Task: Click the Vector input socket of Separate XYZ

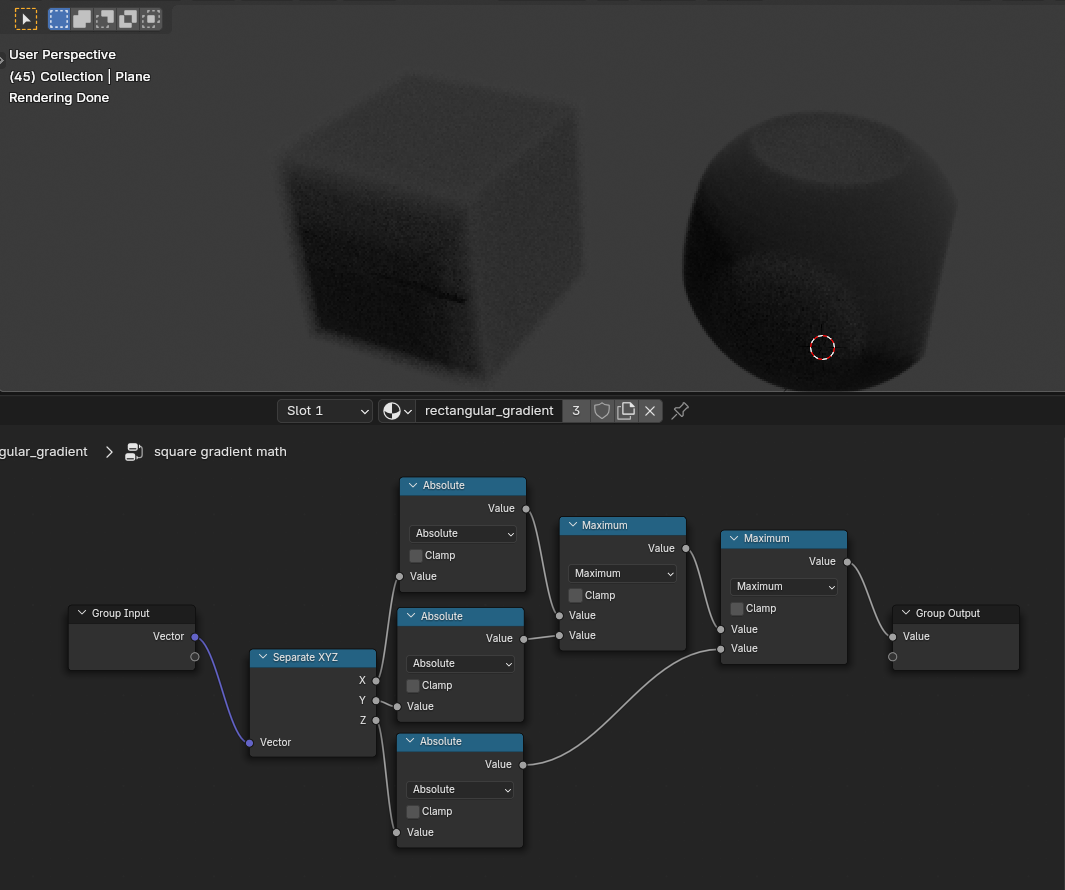Action: pyautogui.click(x=249, y=743)
